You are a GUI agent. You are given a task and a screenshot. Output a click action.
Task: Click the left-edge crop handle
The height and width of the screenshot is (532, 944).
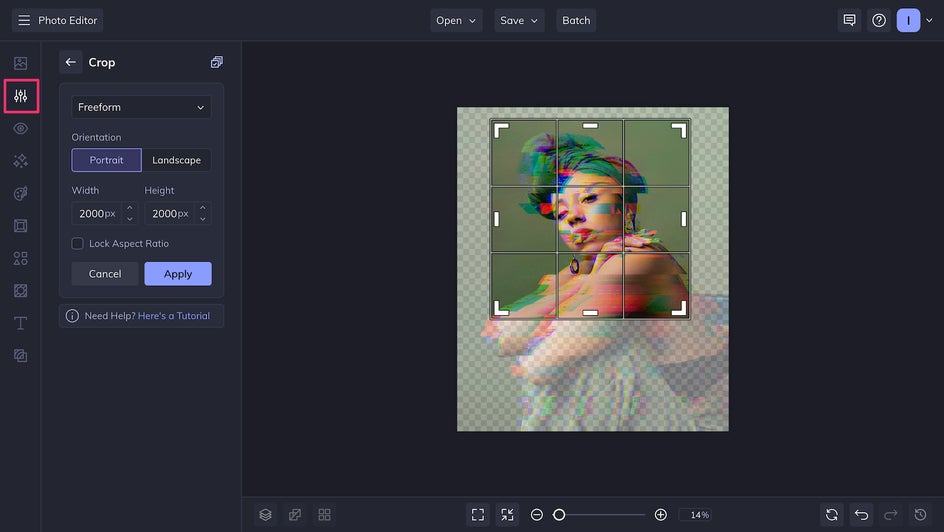click(497, 219)
